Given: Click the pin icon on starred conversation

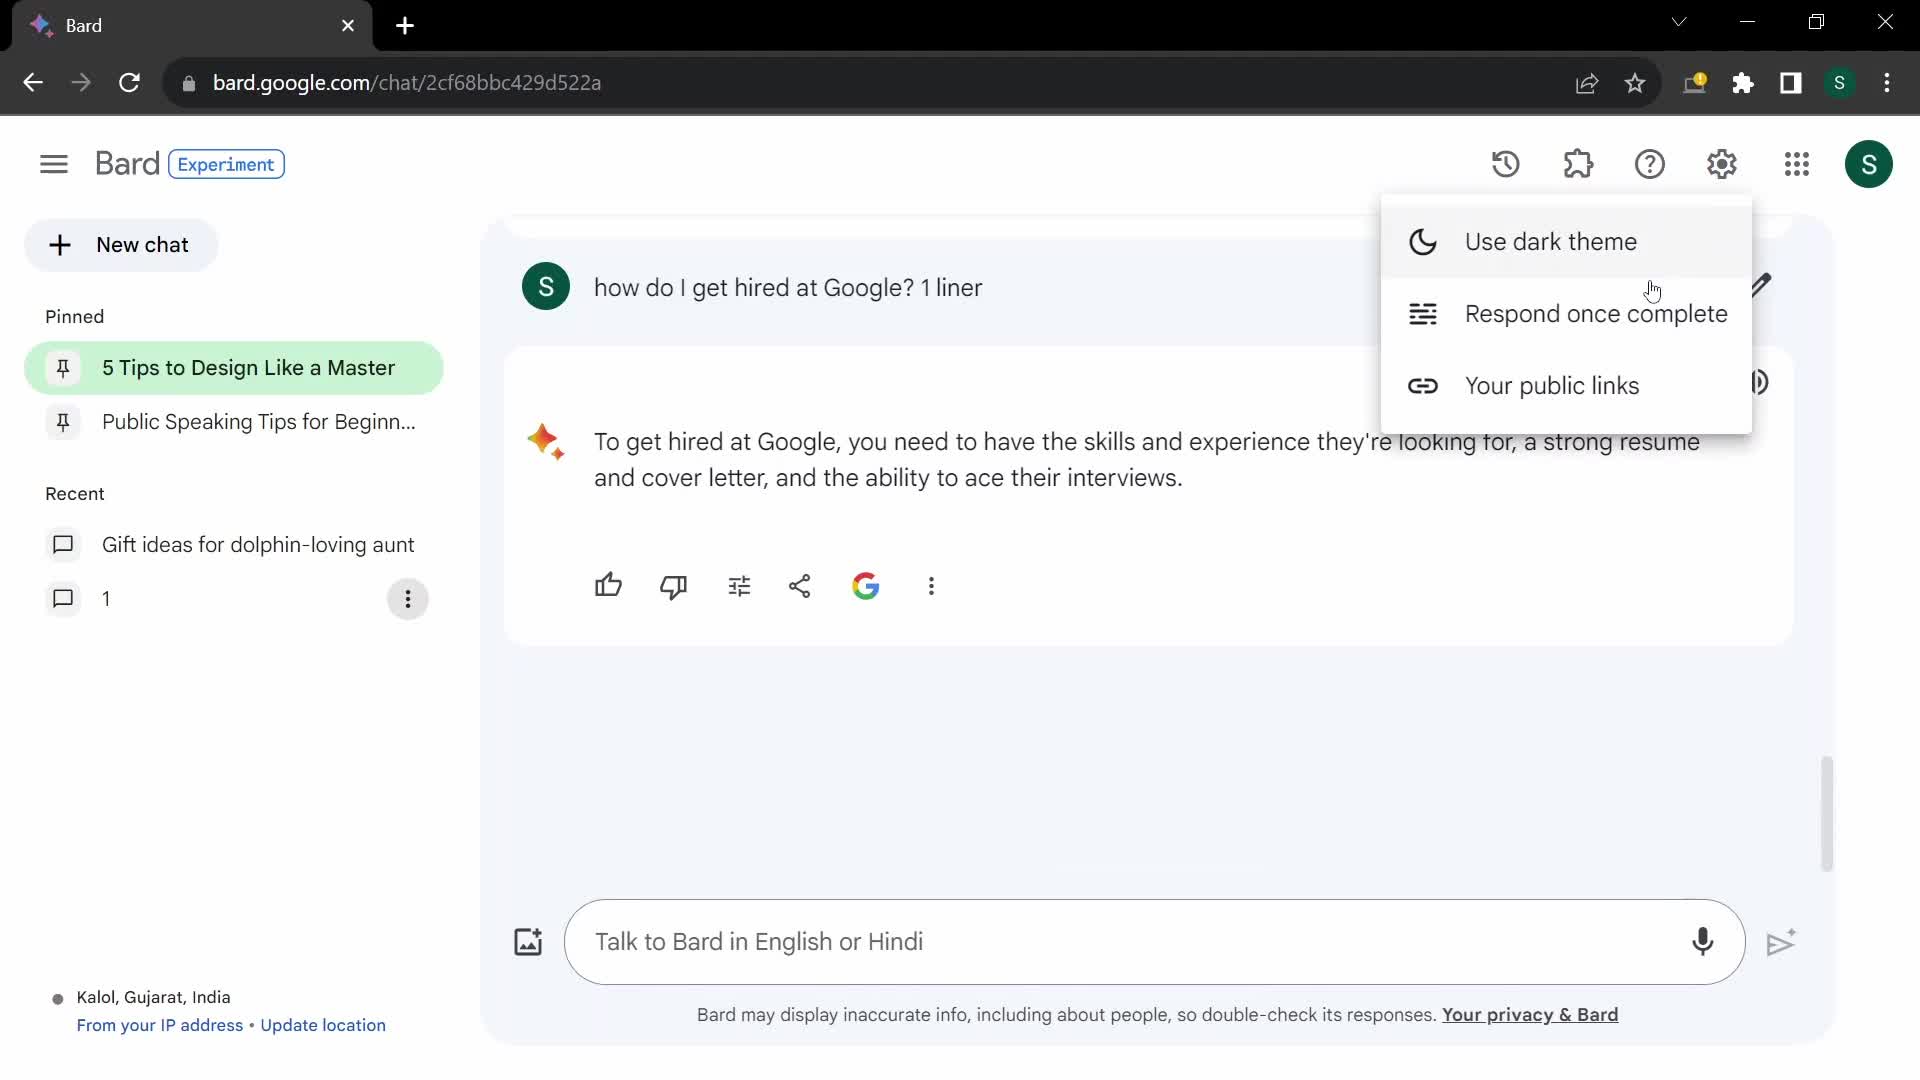Looking at the screenshot, I should coord(62,368).
